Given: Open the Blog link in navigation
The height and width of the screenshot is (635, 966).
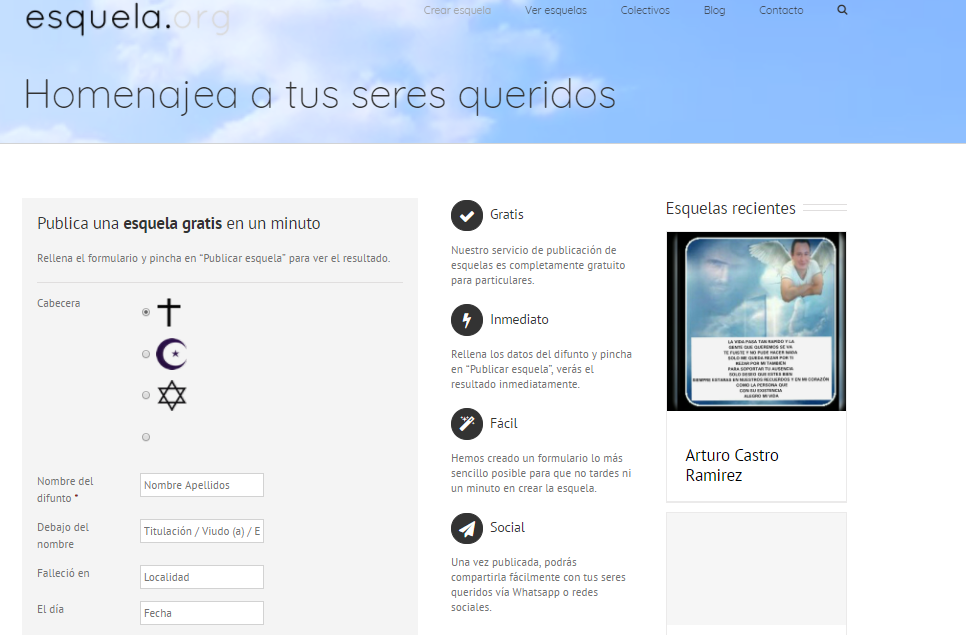Looking at the screenshot, I should [x=714, y=10].
